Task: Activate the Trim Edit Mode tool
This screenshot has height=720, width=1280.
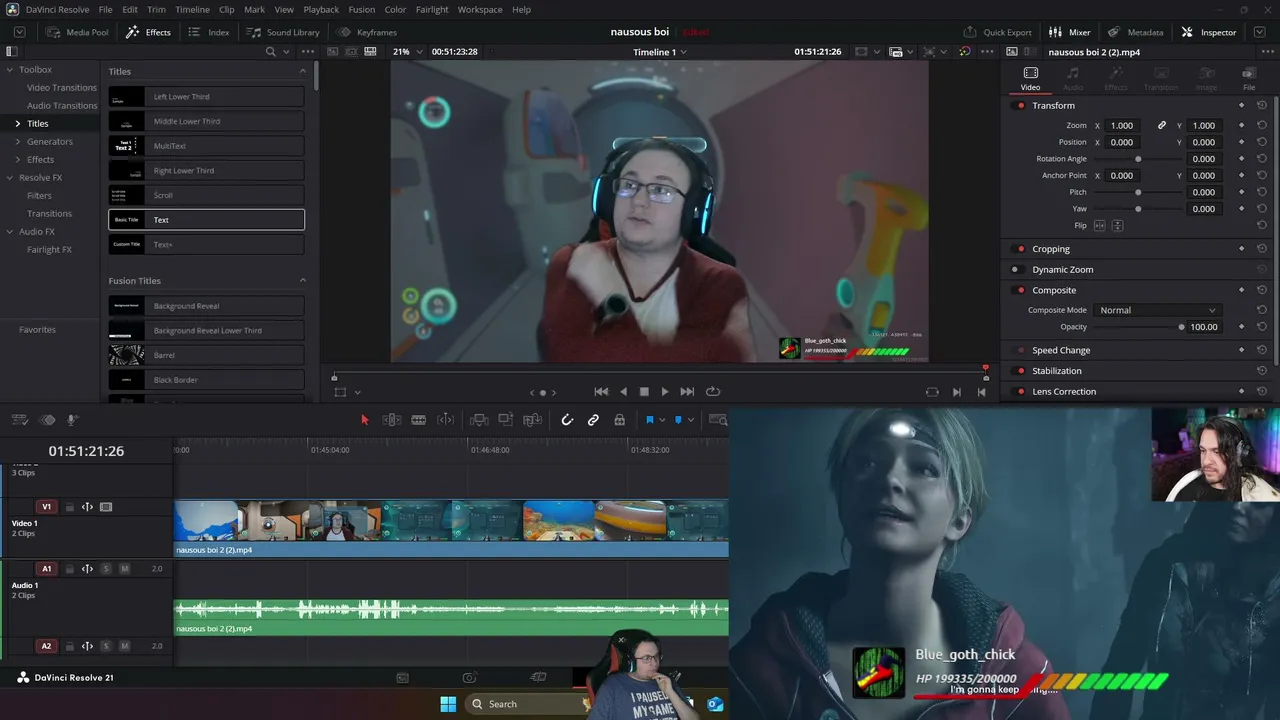Action: click(x=392, y=420)
